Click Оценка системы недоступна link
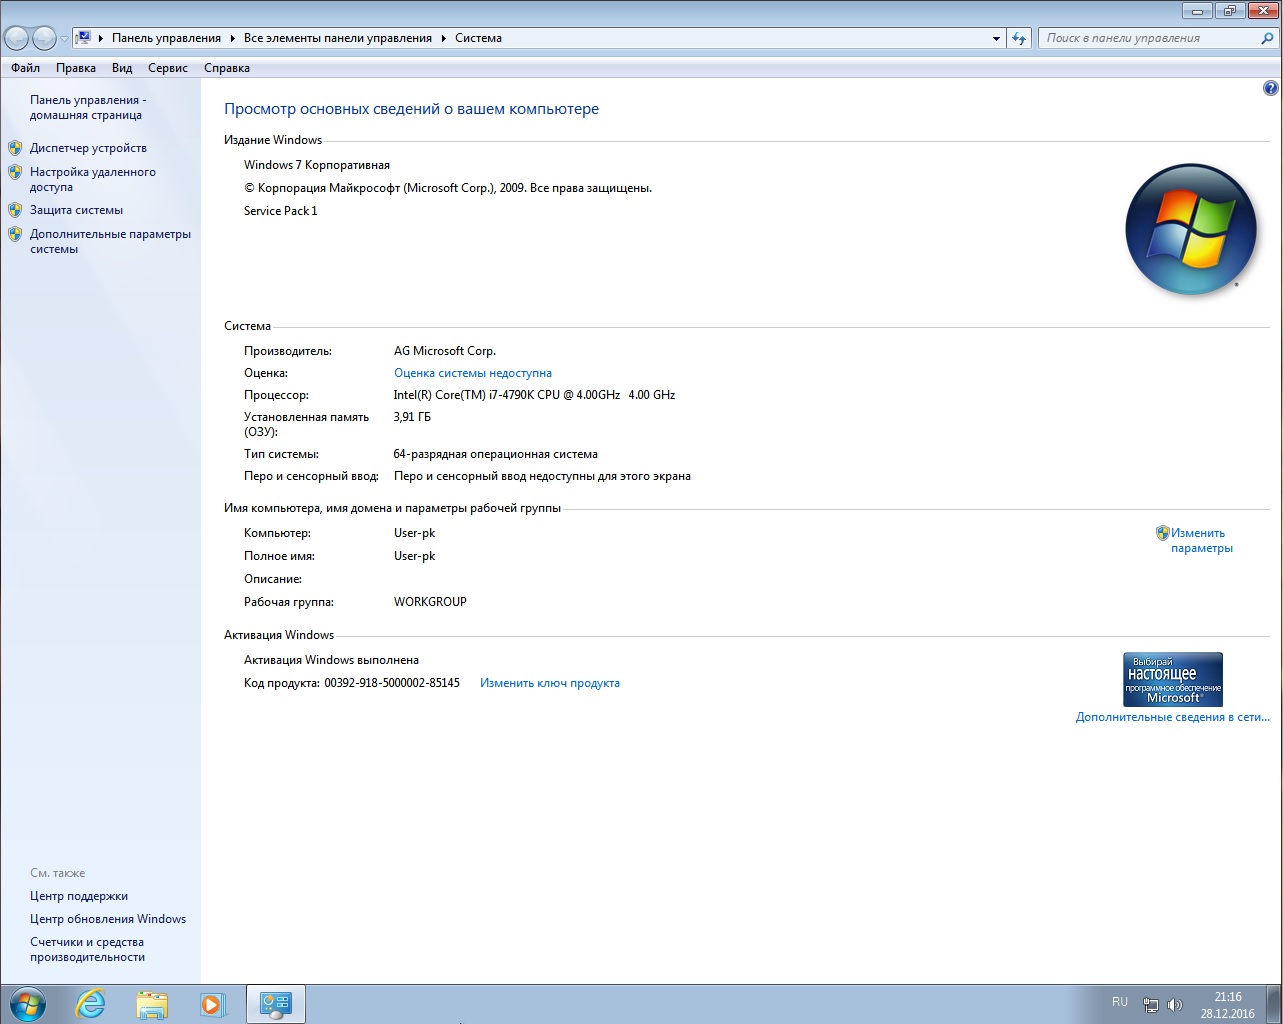1283x1024 pixels. coord(473,373)
